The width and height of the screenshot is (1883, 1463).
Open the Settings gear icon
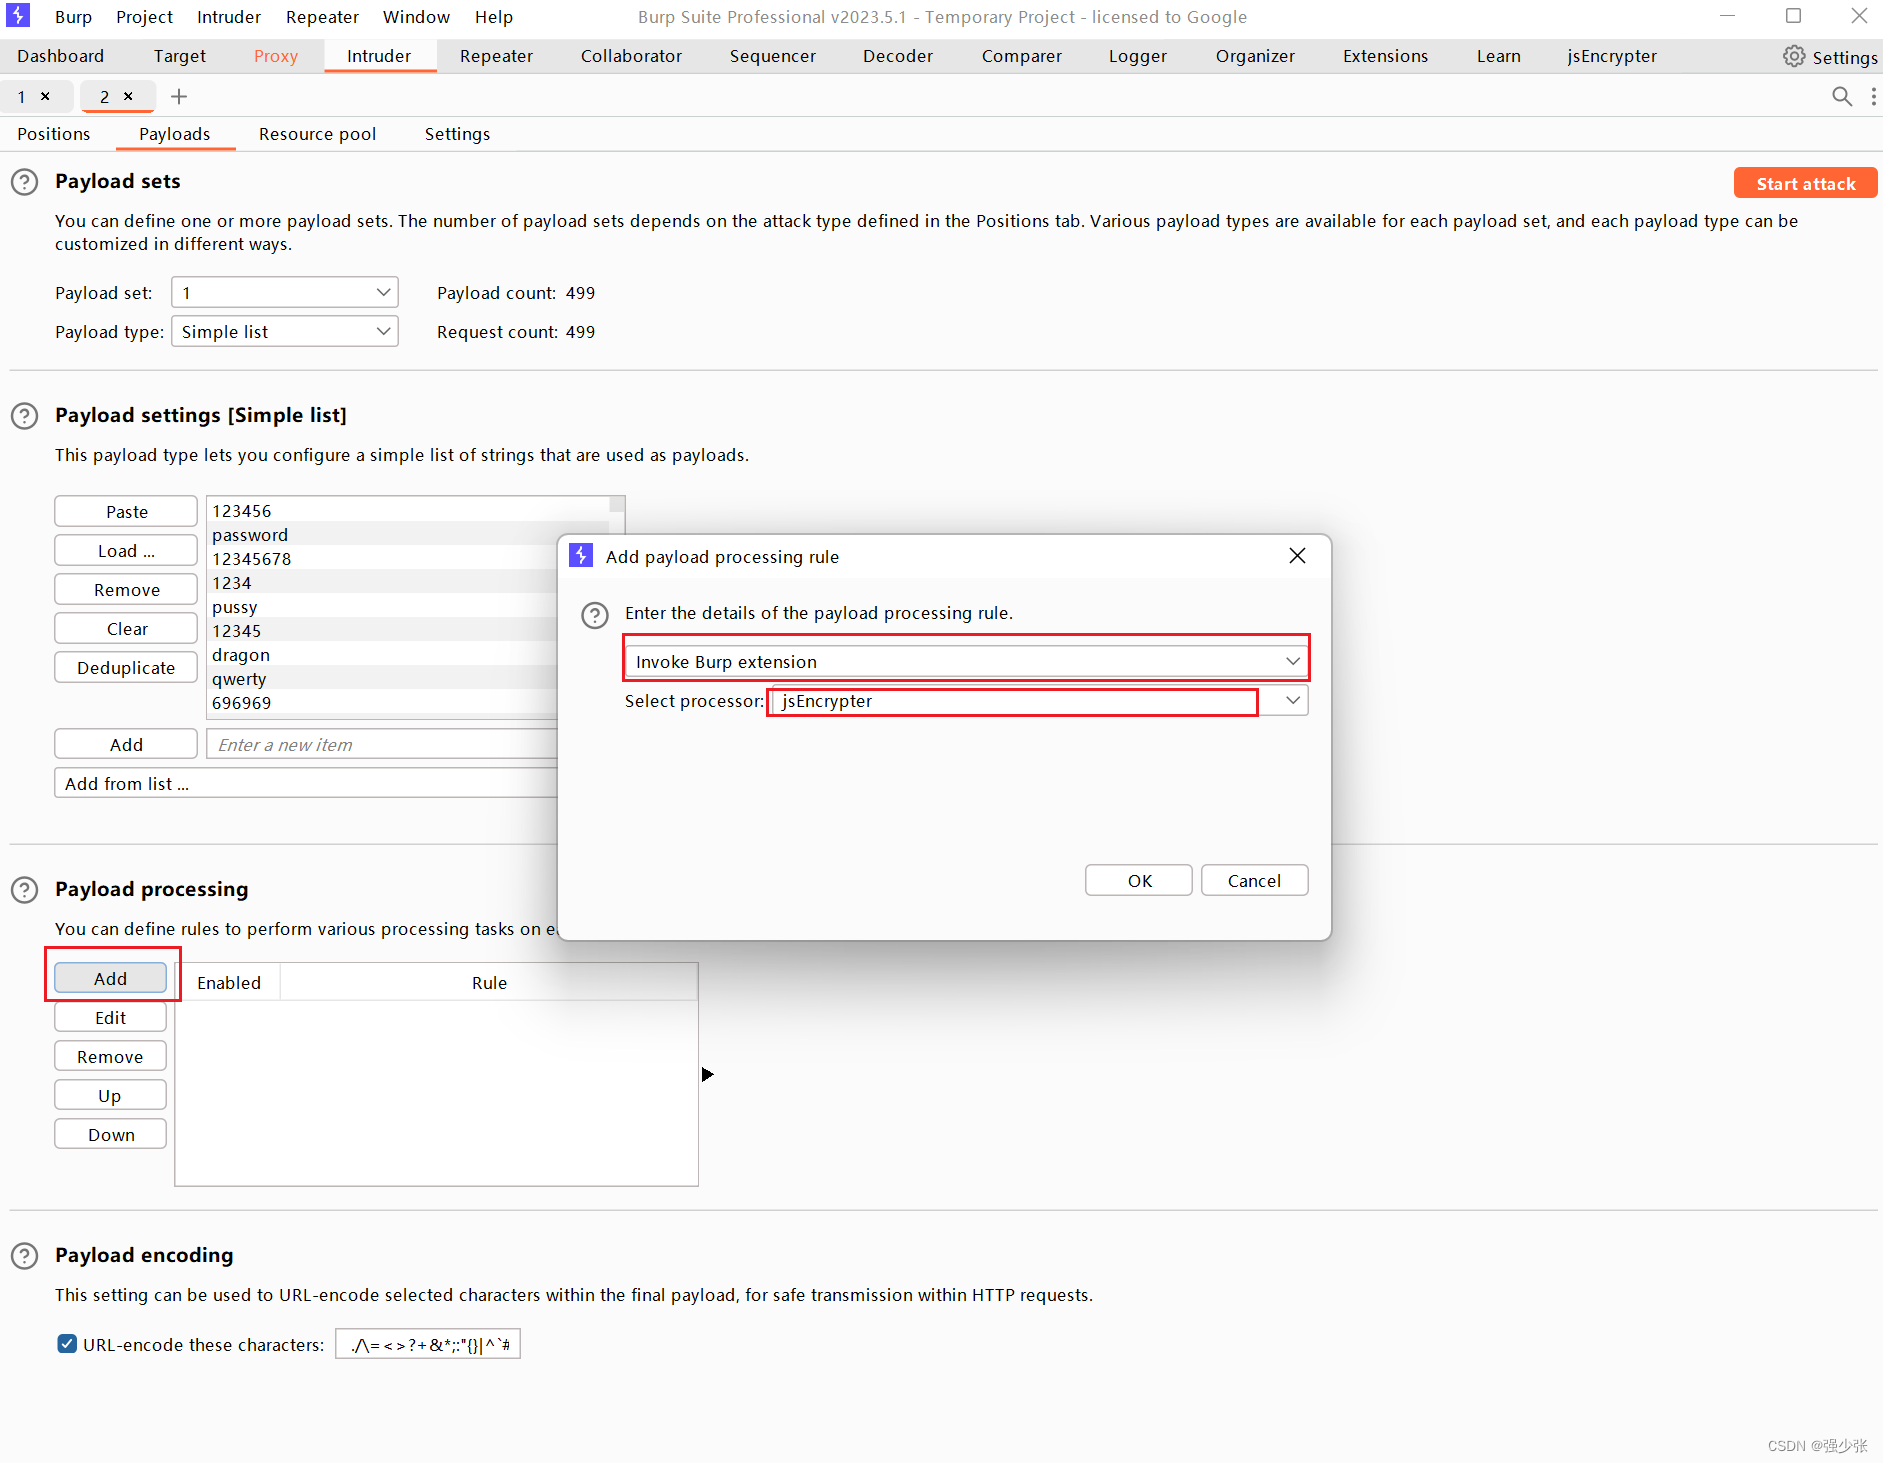(x=1794, y=56)
